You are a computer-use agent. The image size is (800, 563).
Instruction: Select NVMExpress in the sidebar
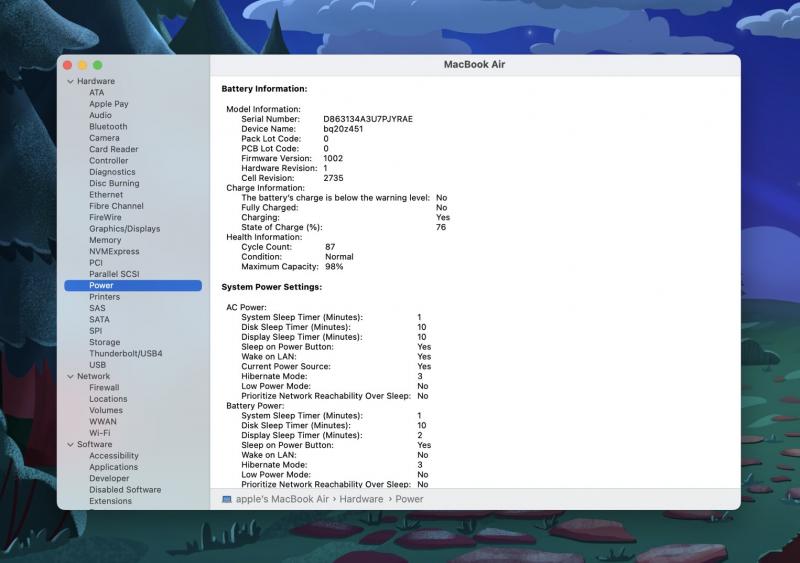[114, 251]
